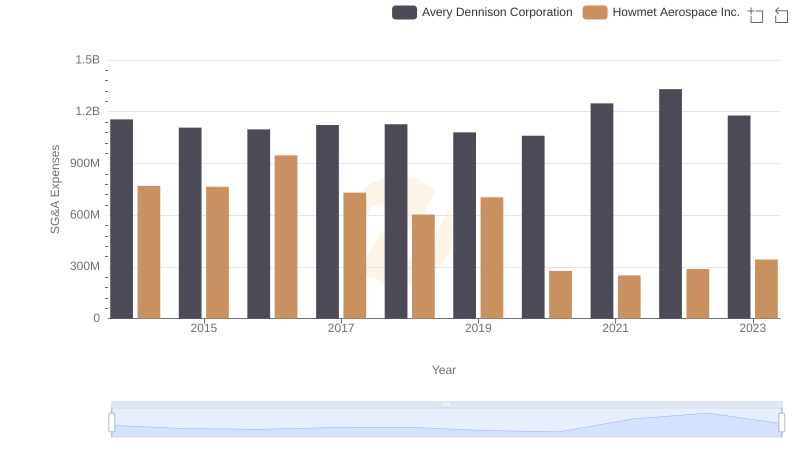Toggle Howmet Aerospace Inc. legend series
This screenshot has height=461, width=800.
coord(661,12)
